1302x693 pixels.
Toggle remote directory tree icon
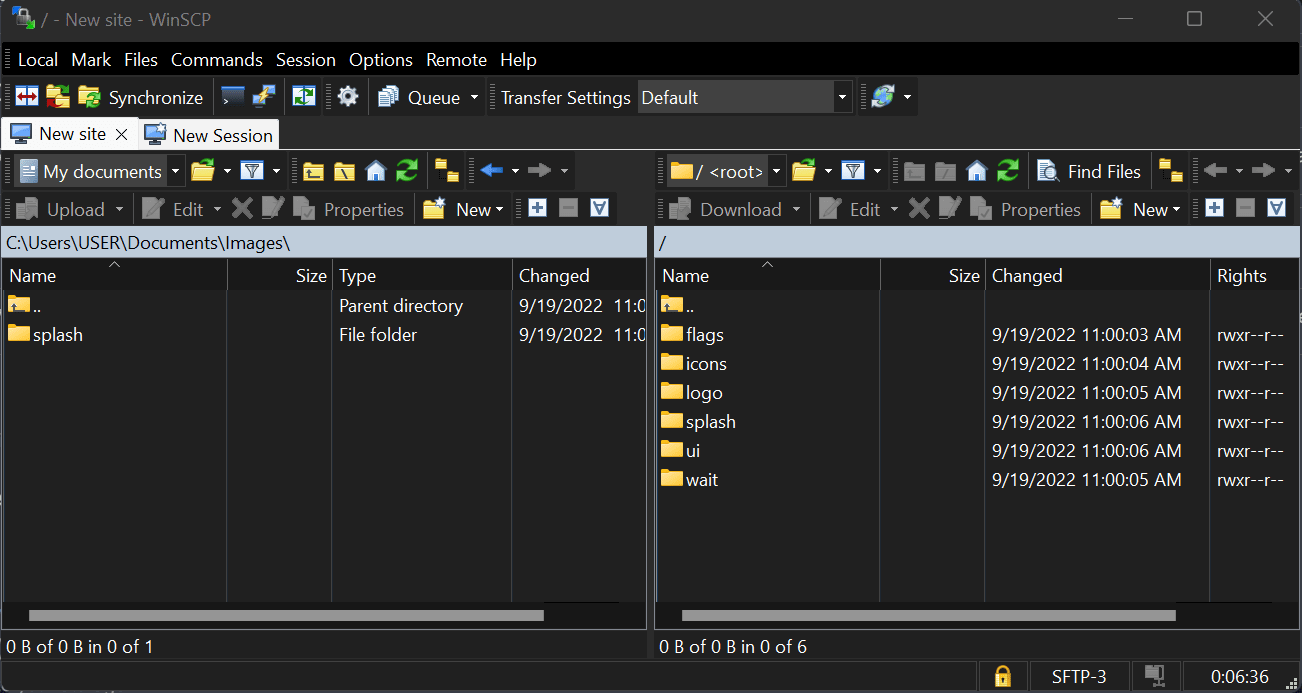[1171, 171]
